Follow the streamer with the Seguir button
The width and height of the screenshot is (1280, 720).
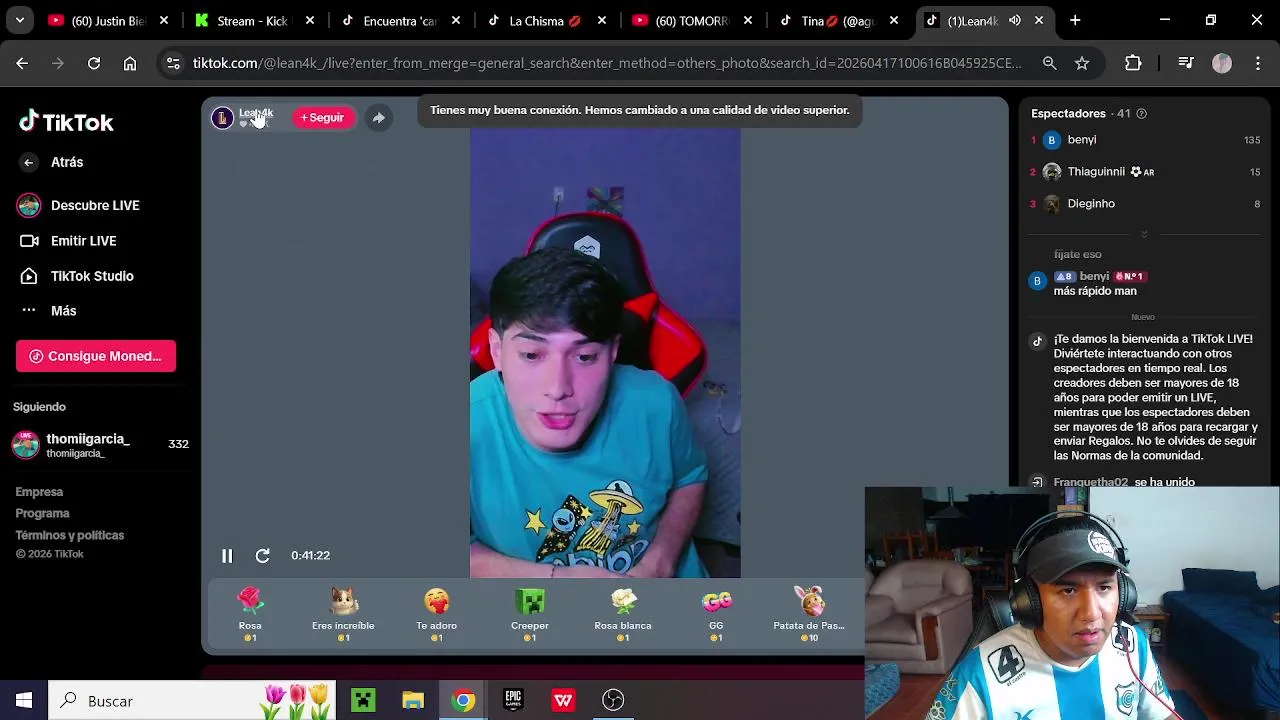click(x=322, y=118)
